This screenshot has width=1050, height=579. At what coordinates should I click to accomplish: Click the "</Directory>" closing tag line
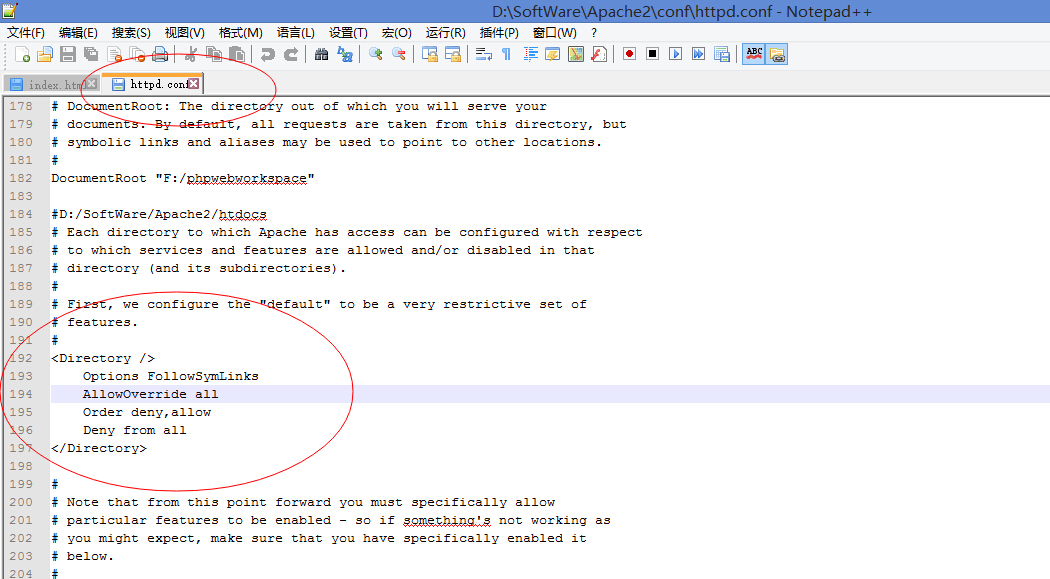coord(99,448)
